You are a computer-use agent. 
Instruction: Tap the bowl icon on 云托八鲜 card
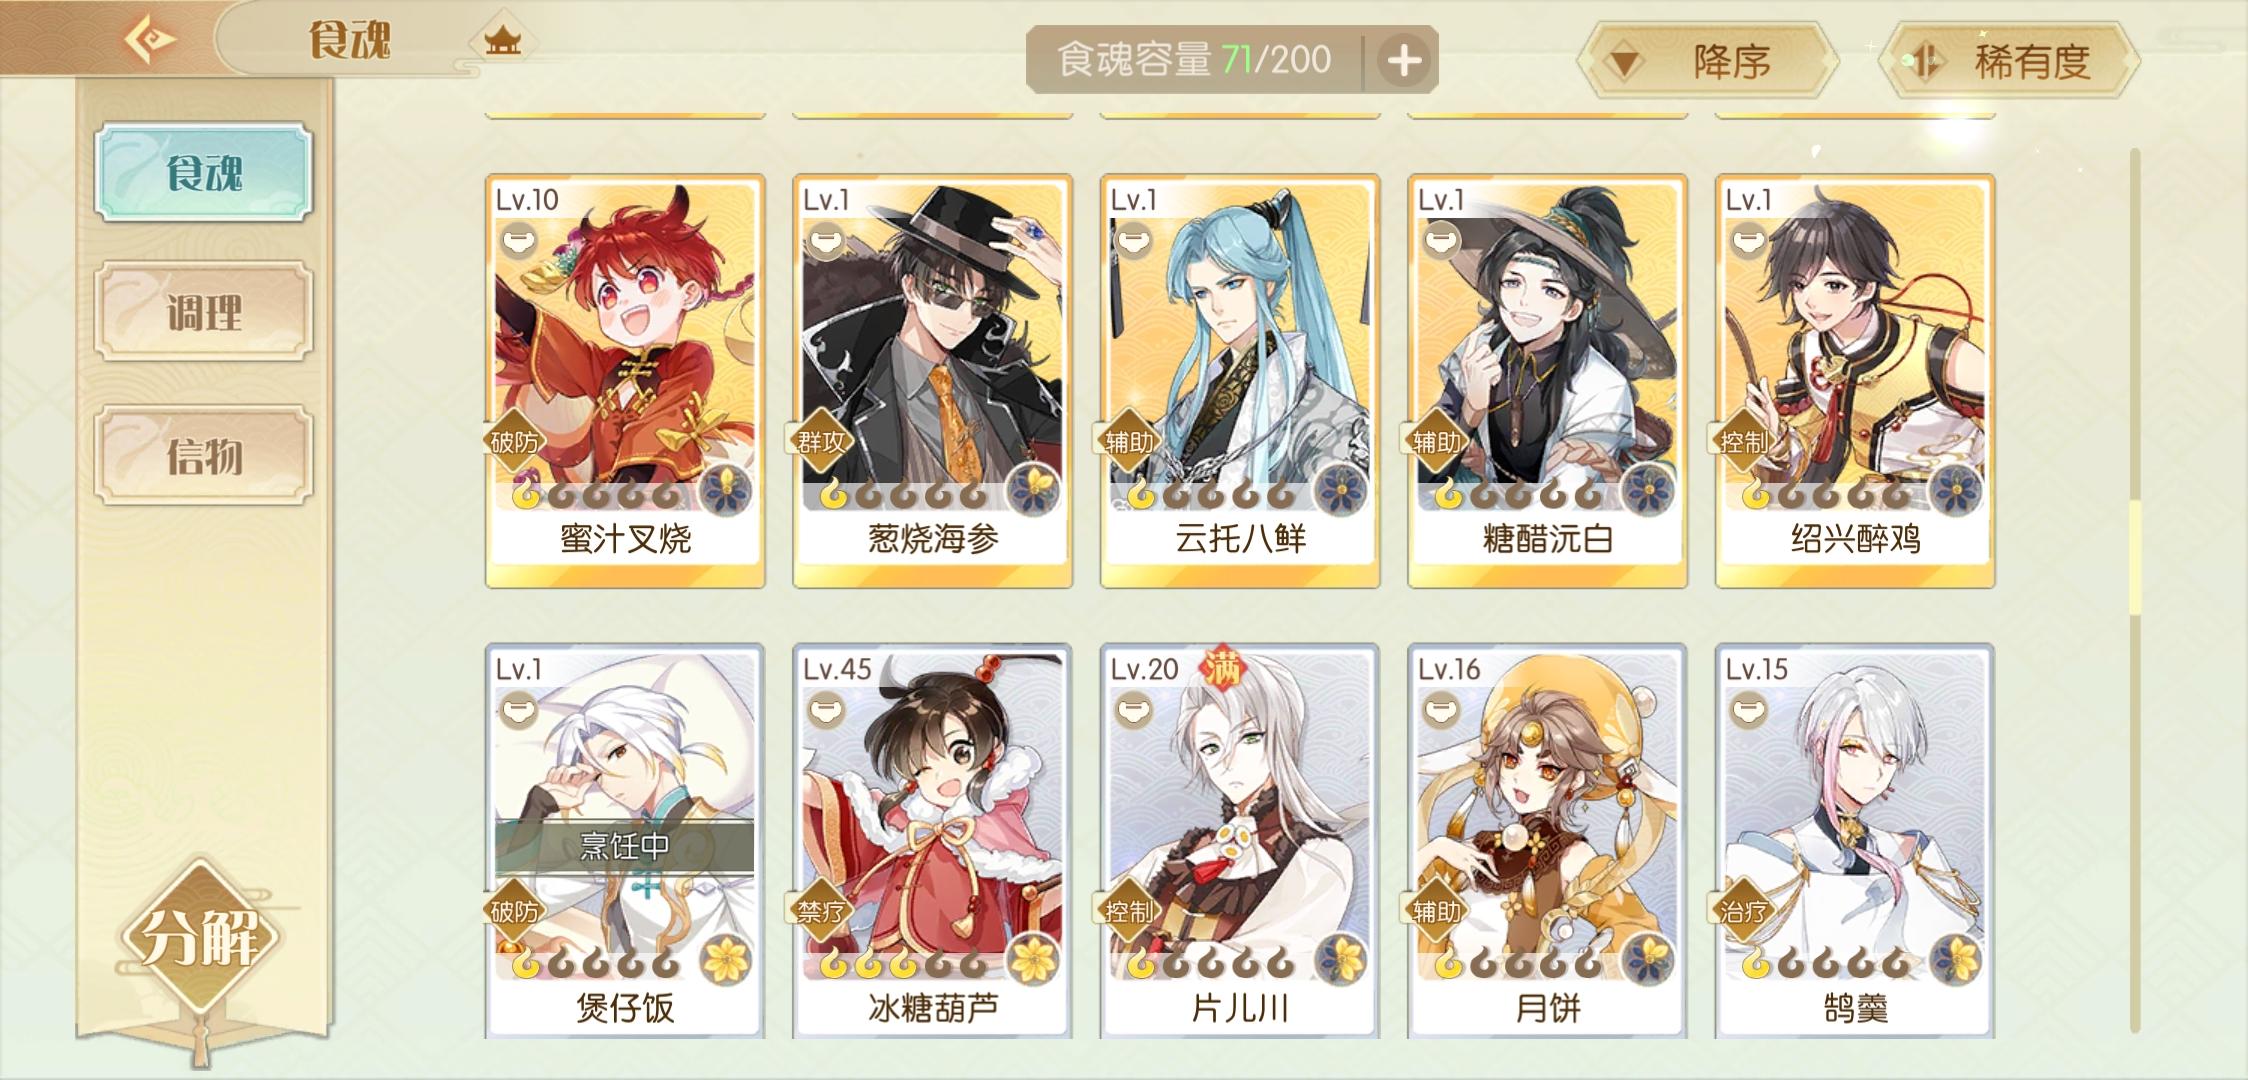coord(1133,240)
